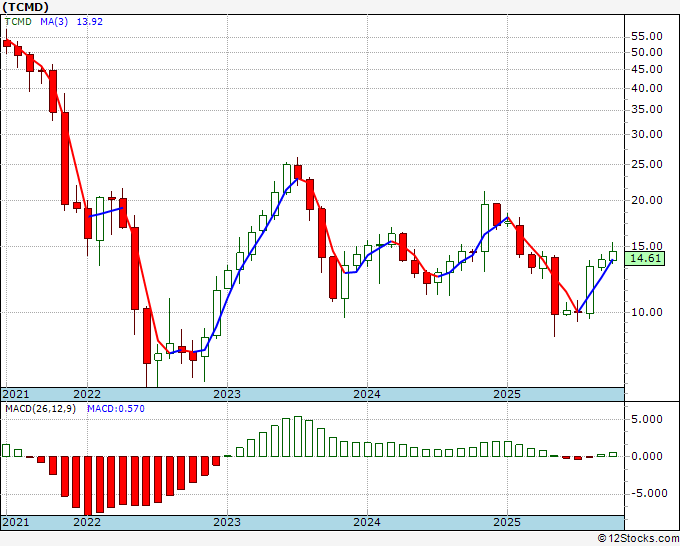Click the latest green candlestick near 14.61

[x=613, y=256]
